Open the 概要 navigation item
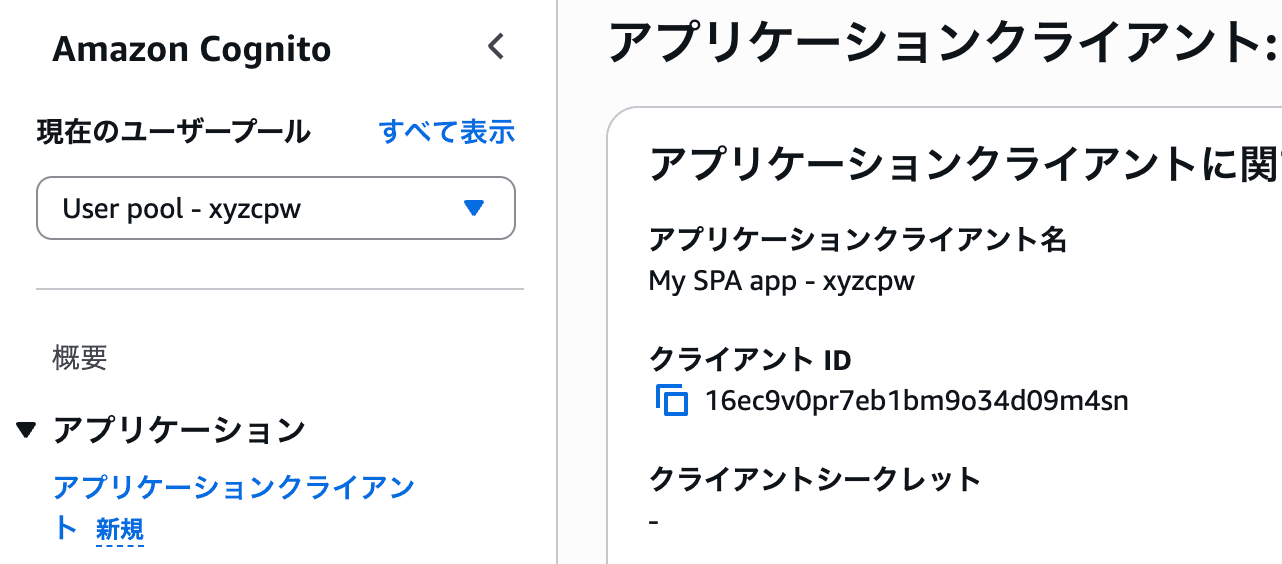1282x564 pixels. (80, 358)
